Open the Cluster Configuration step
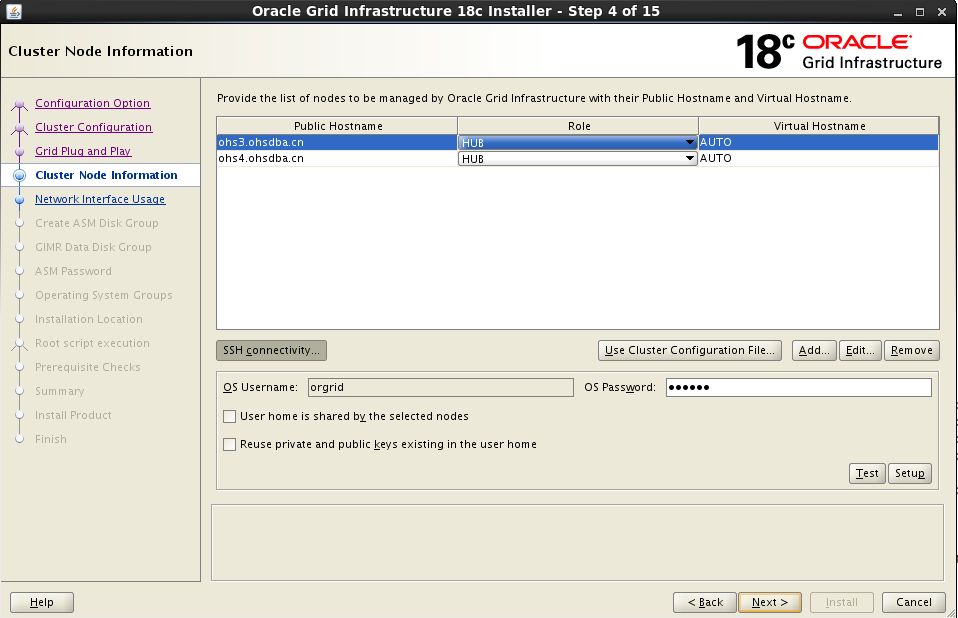Viewport: 958px width, 618px height. (x=93, y=127)
